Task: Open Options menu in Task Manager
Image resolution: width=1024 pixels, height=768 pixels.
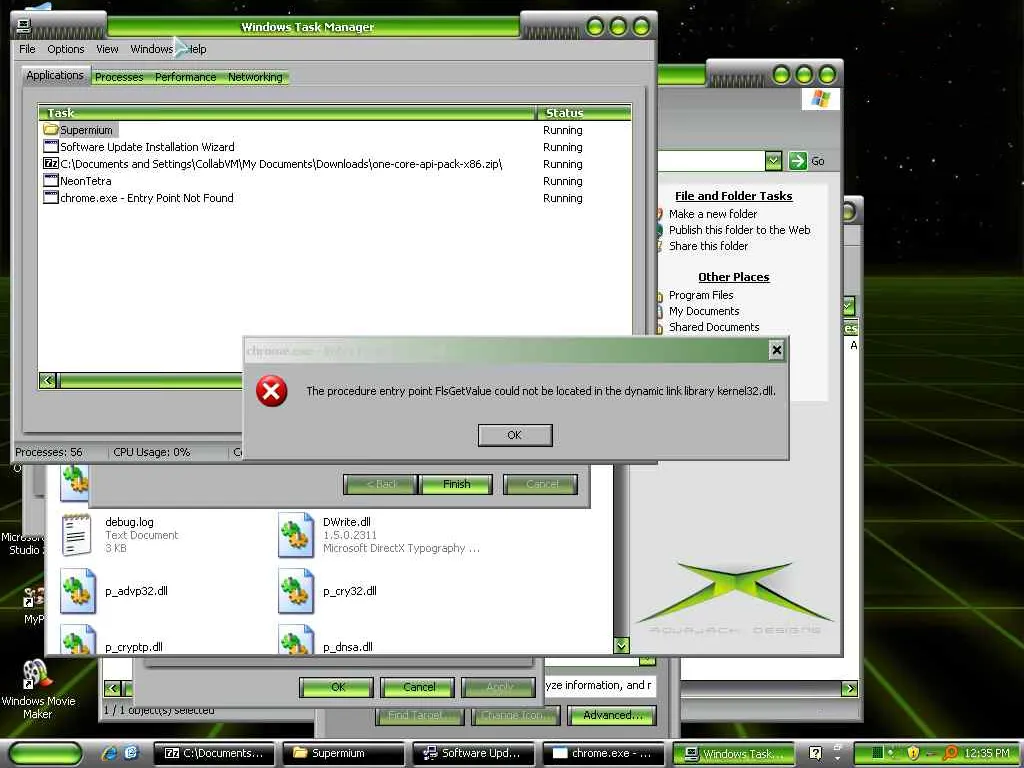Action: pyautogui.click(x=65, y=49)
